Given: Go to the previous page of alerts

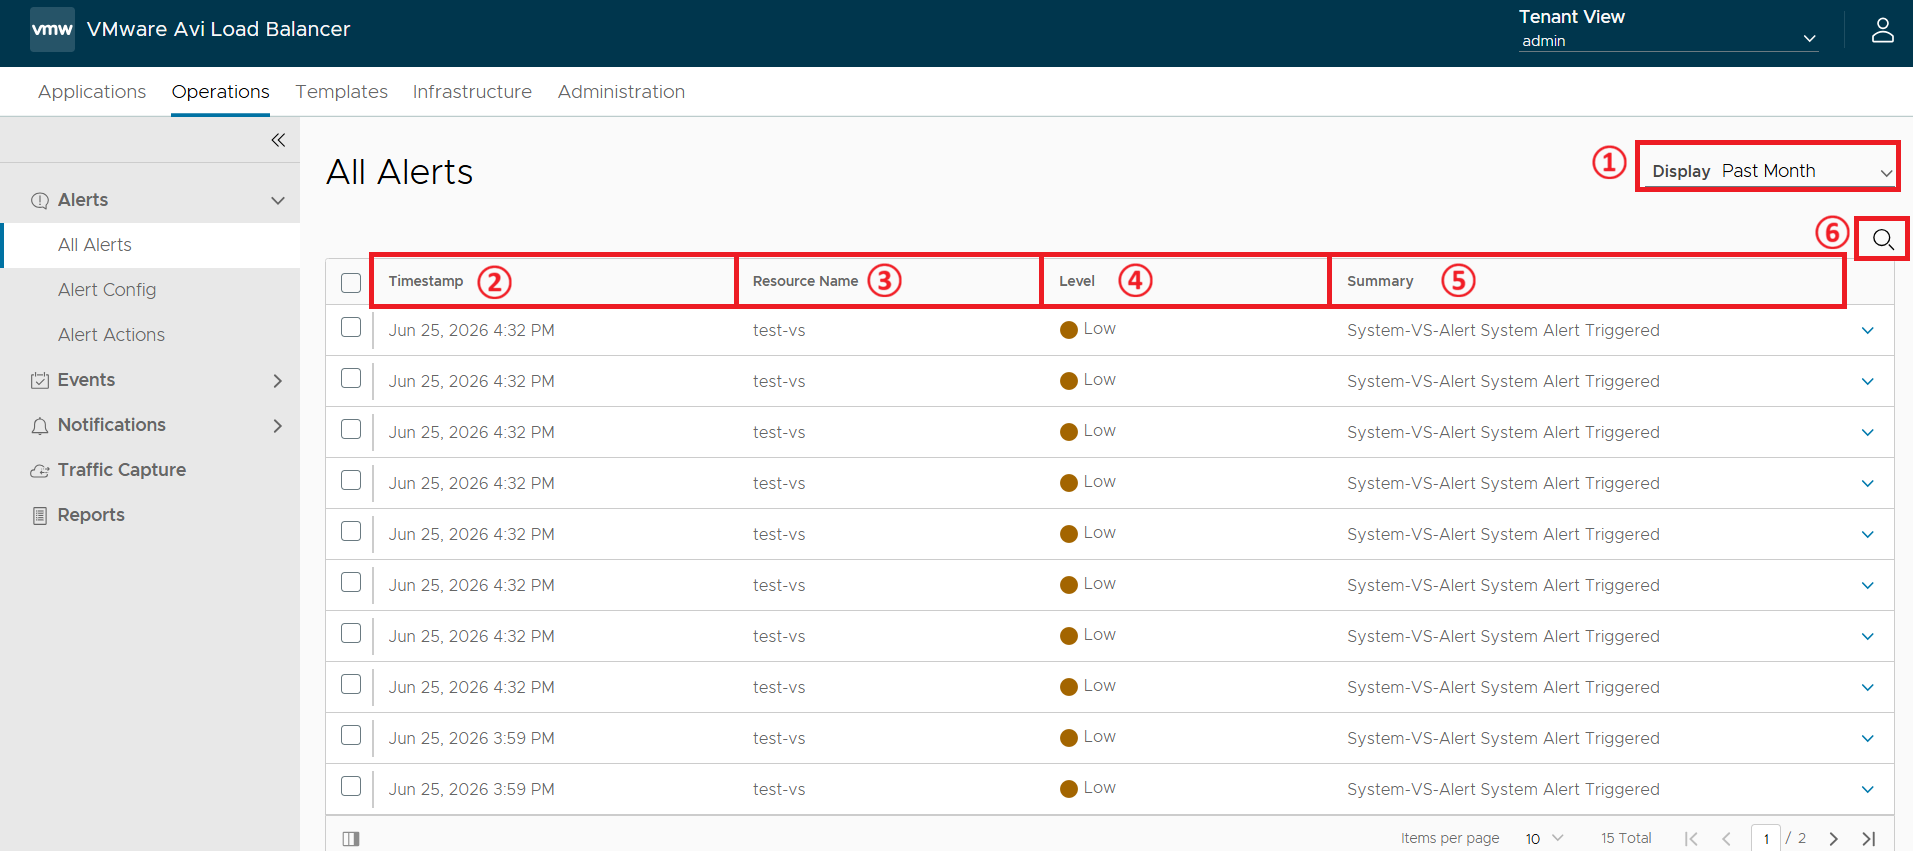Looking at the screenshot, I should pos(1726,838).
